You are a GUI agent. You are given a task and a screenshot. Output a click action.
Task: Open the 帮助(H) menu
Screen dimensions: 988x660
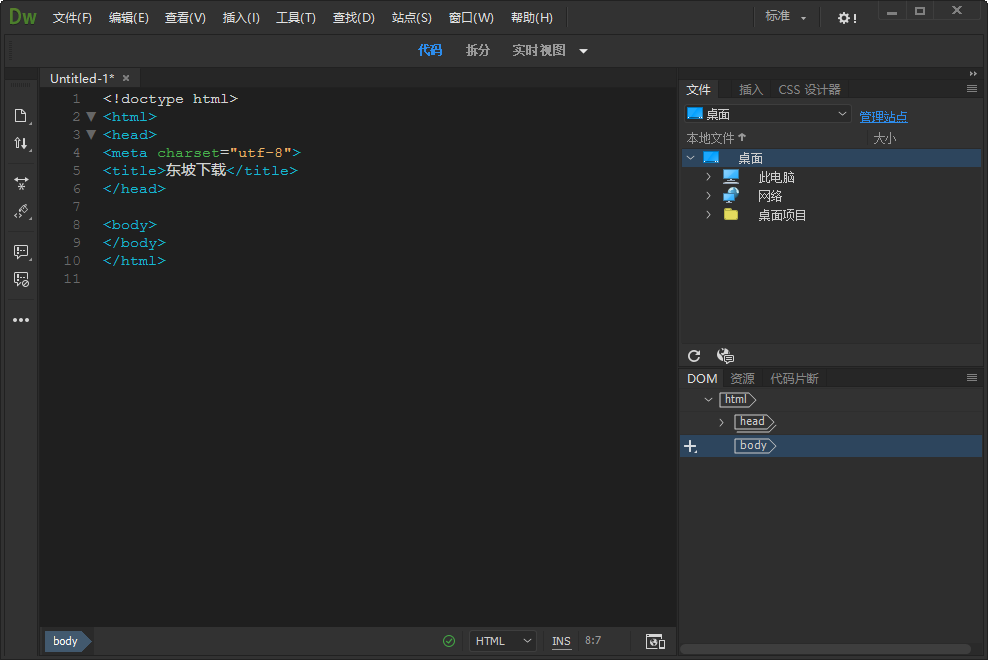pos(532,18)
